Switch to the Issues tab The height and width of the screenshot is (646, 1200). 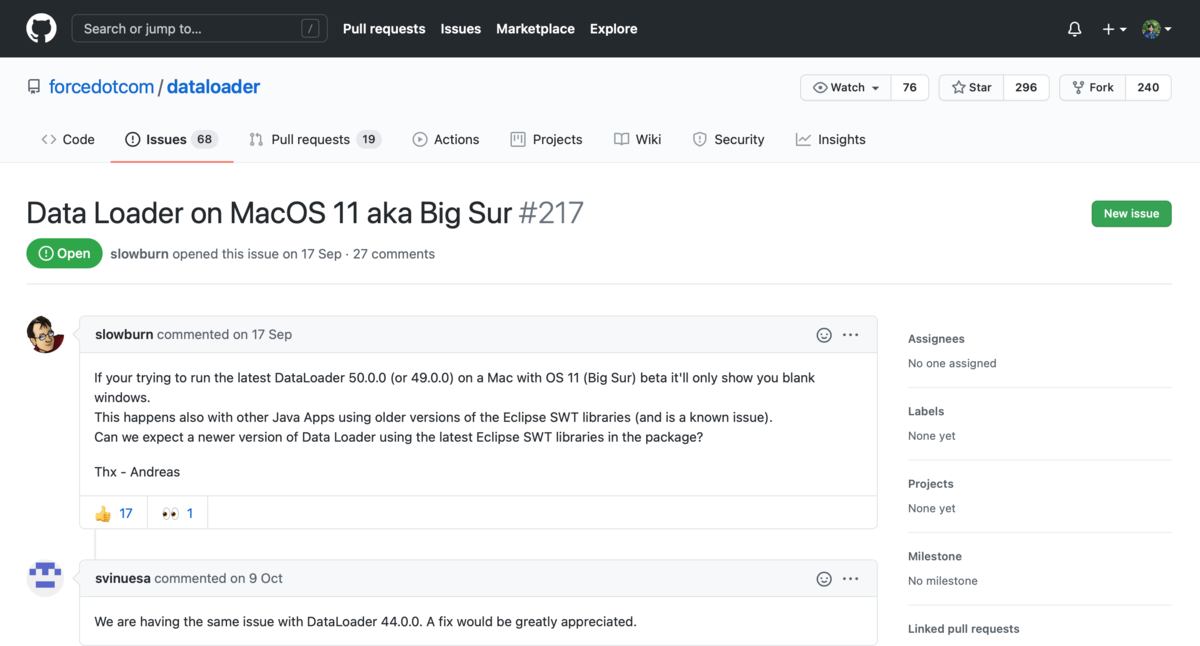[x=170, y=140]
